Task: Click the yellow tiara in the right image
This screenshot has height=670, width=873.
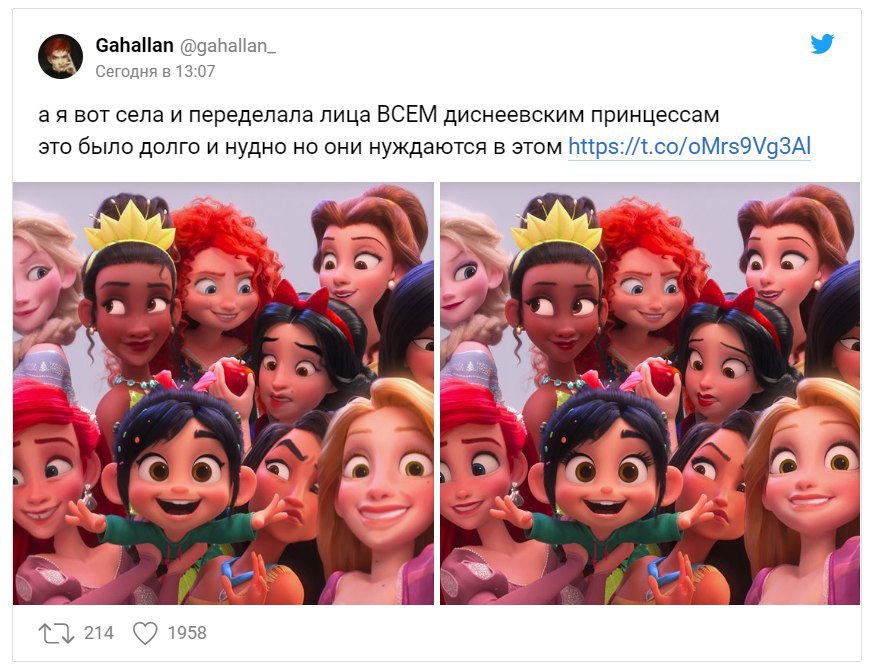Action: tap(557, 225)
